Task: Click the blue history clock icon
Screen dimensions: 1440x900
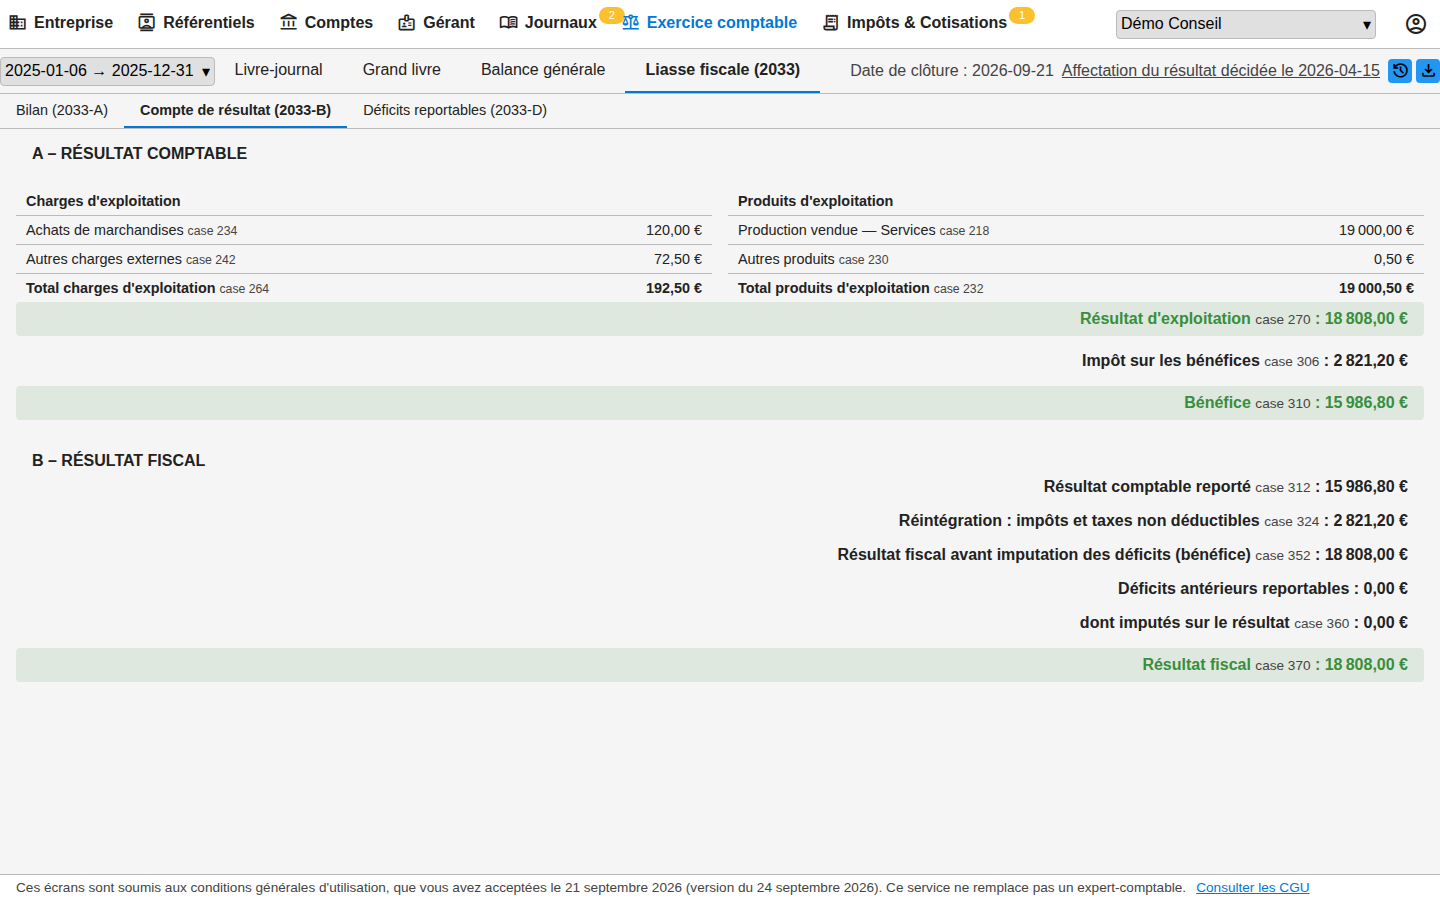Action: tap(1400, 71)
